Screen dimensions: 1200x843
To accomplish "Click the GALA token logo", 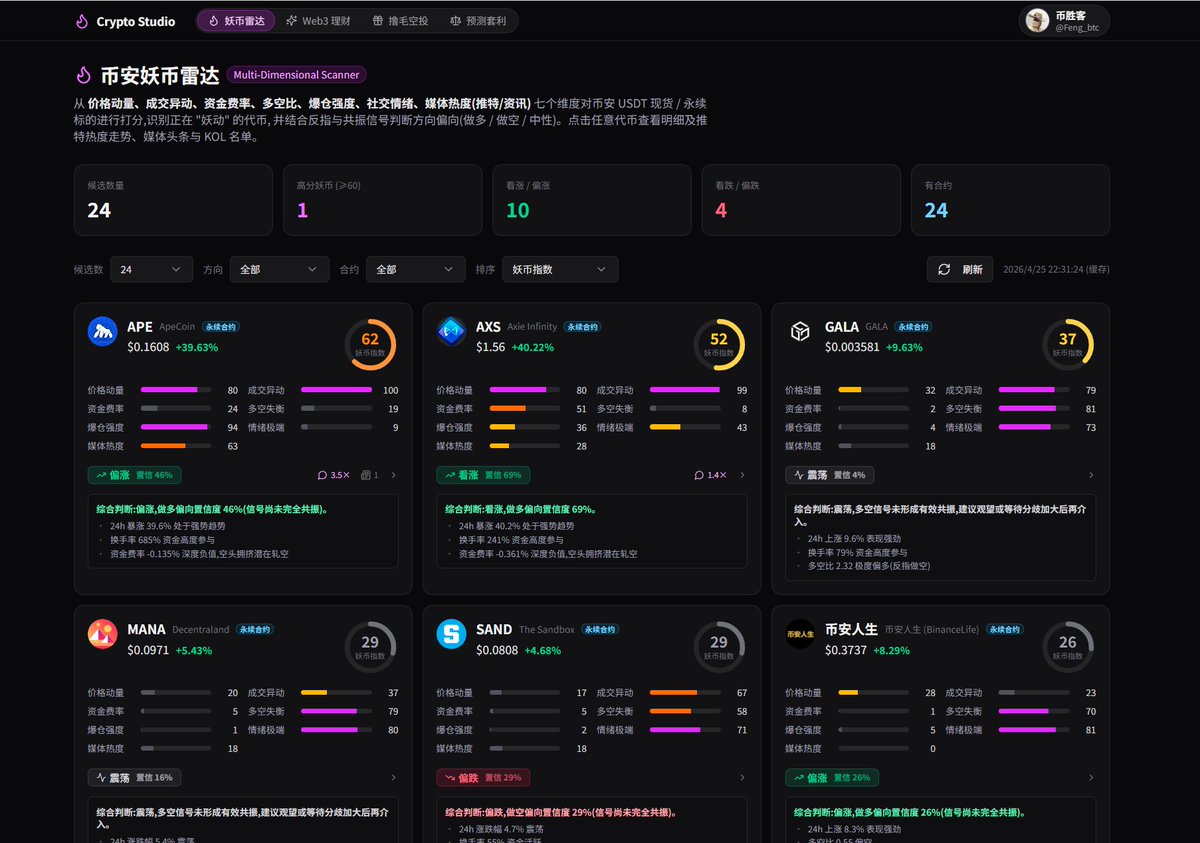I will point(800,331).
